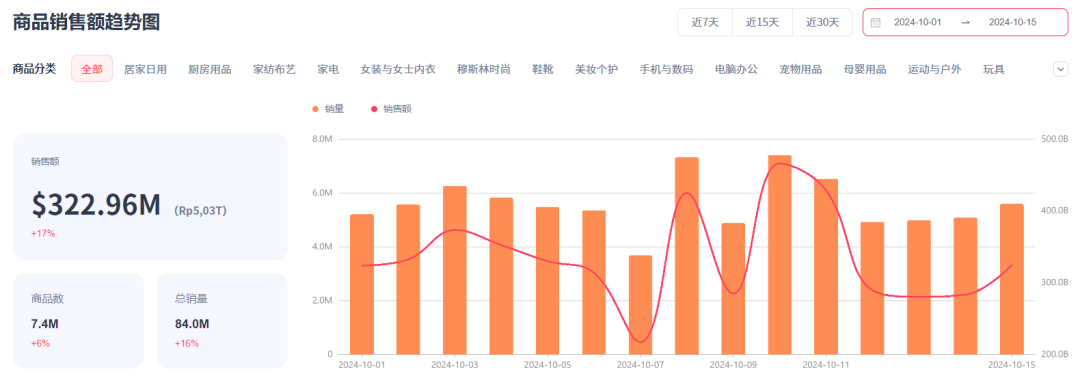Click the 2024-10-15 sales volume bar
The width and height of the screenshot is (1080, 389).
1012,280
